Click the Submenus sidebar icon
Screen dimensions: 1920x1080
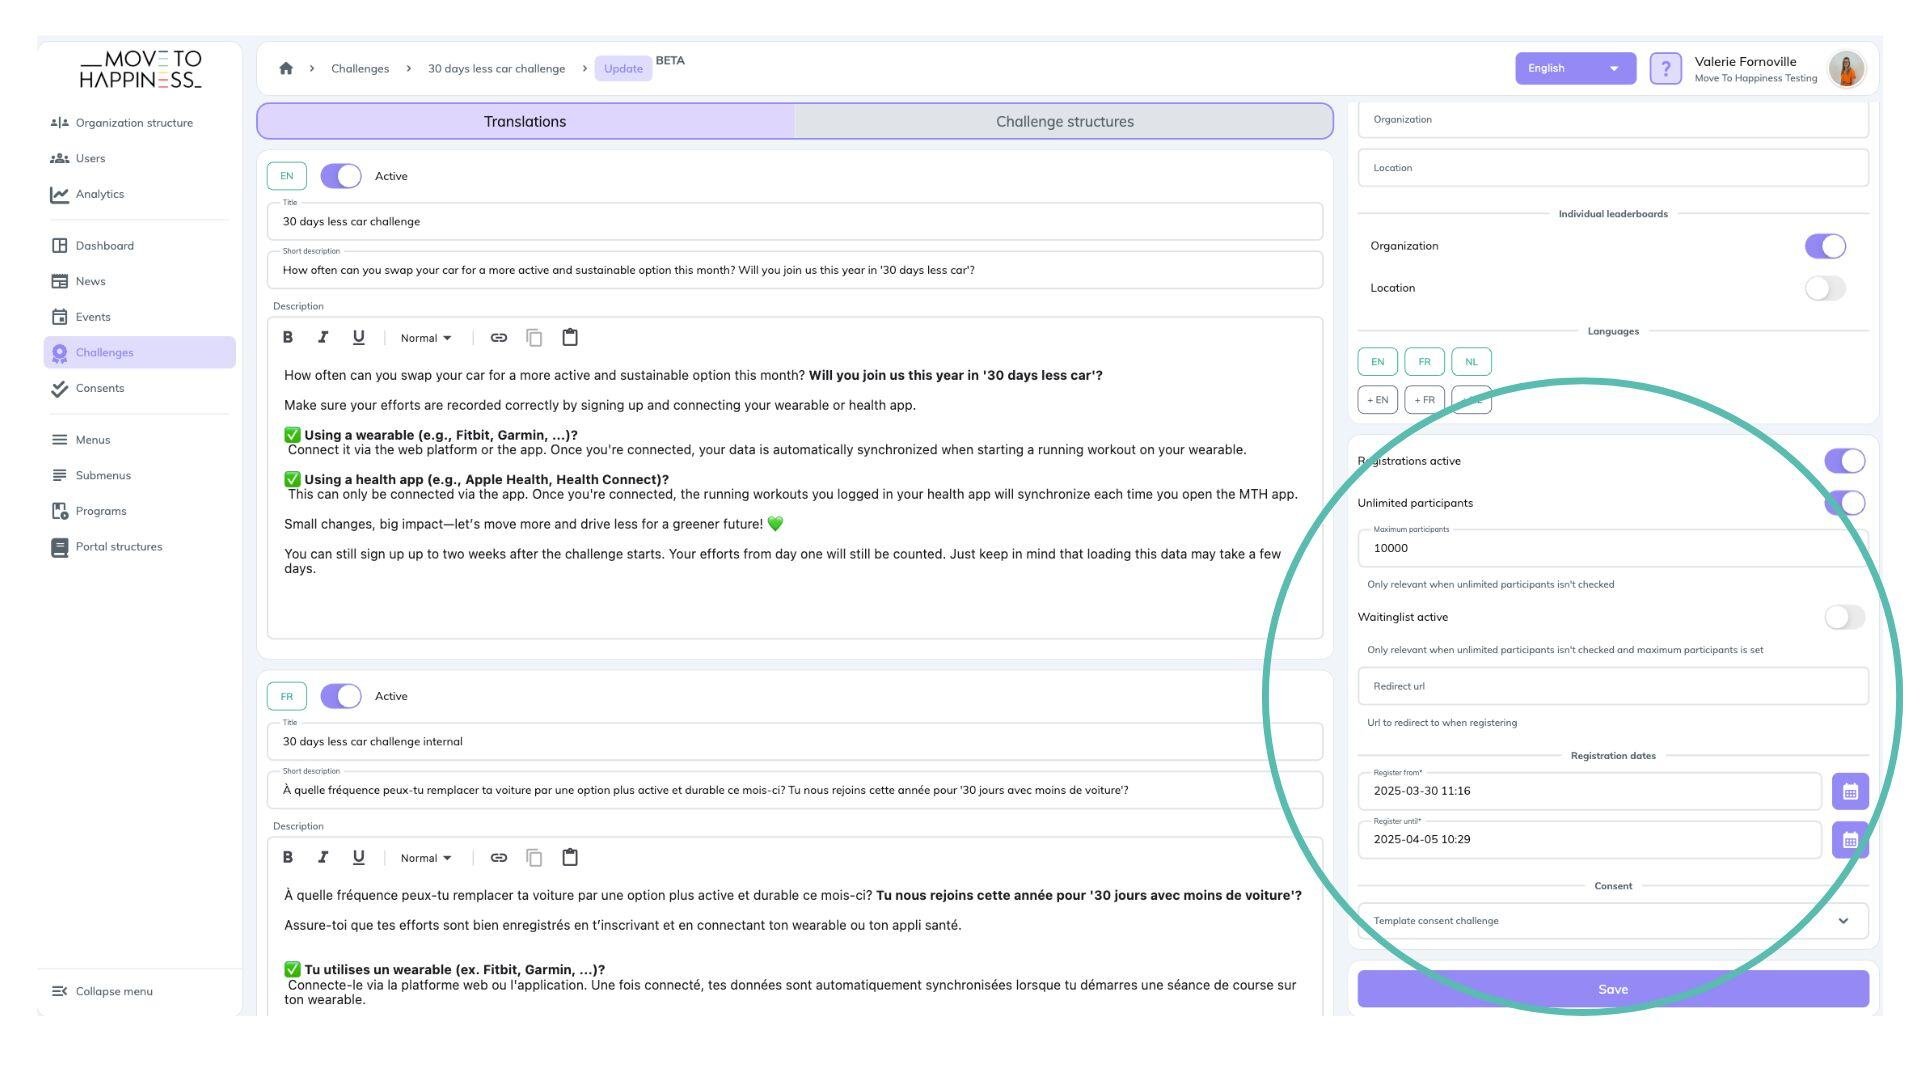point(60,476)
